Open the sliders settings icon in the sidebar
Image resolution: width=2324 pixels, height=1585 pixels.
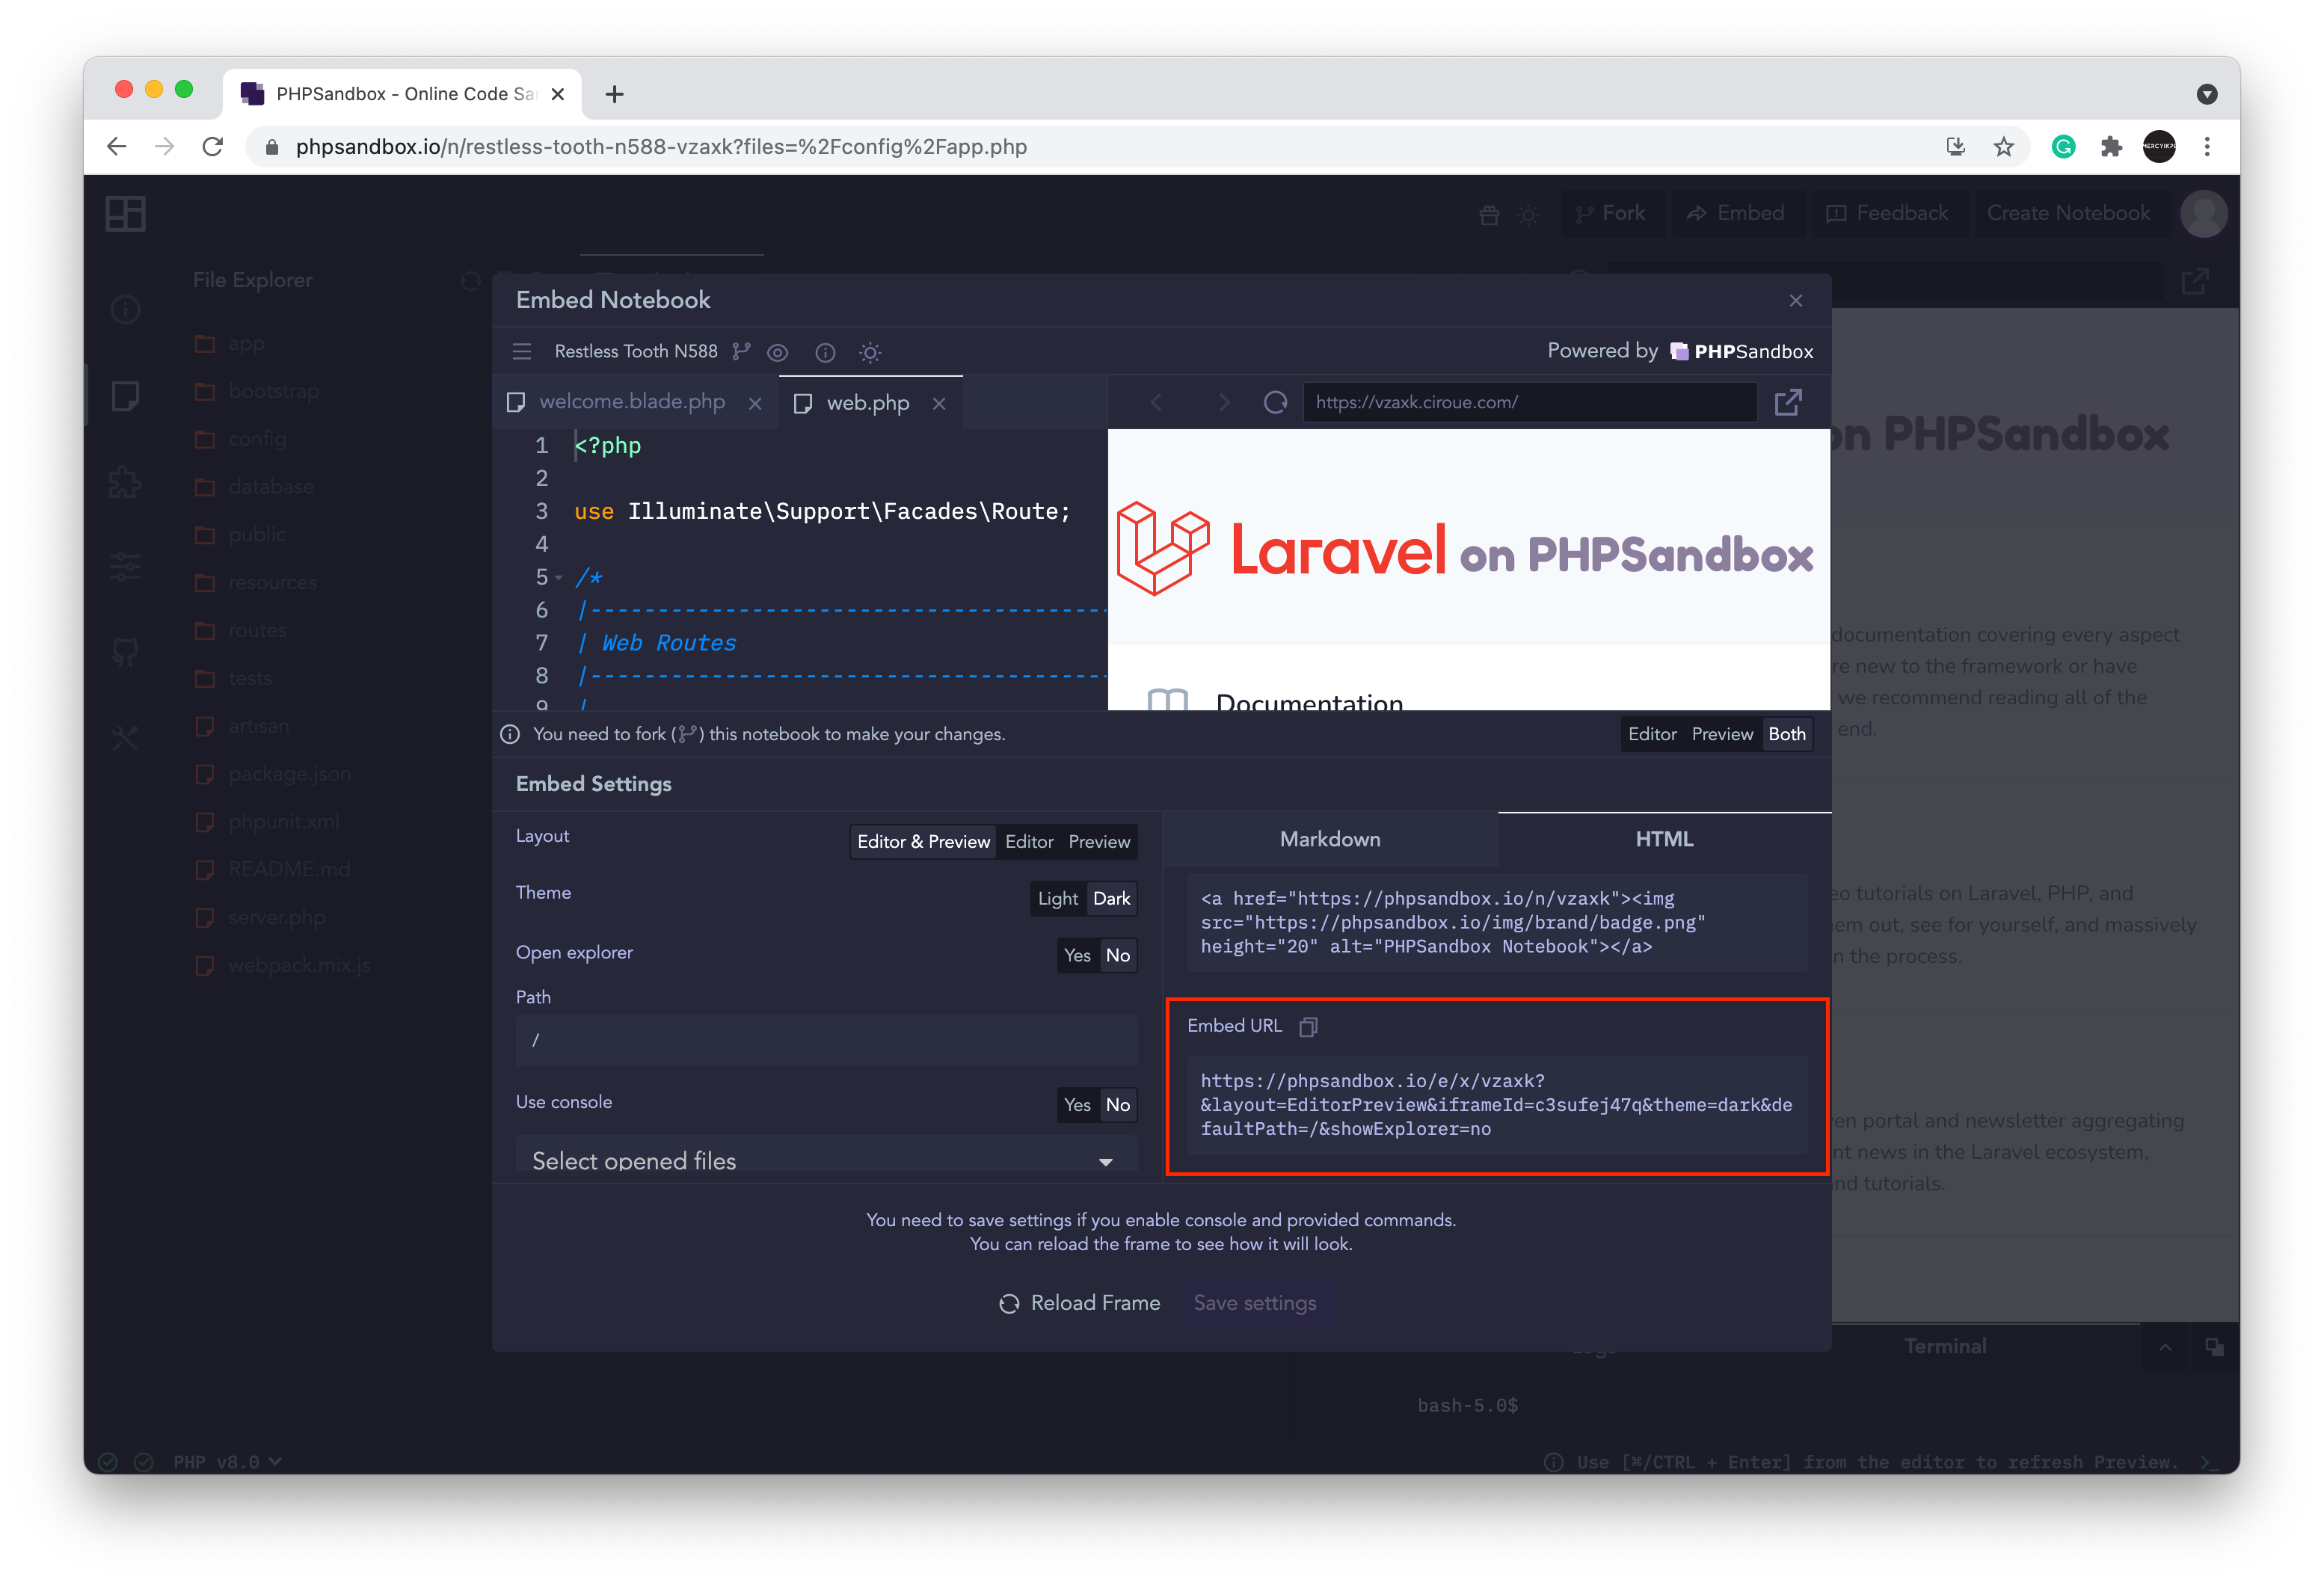click(x=126, y=567)
